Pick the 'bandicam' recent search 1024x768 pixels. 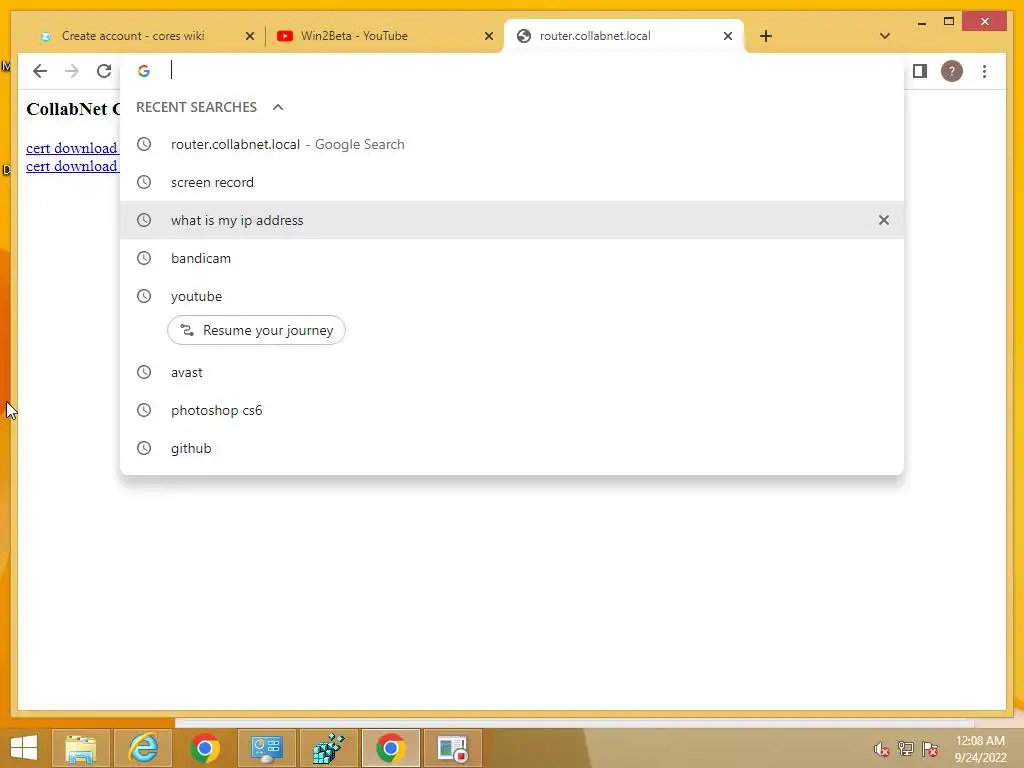[x=512, y=258]
